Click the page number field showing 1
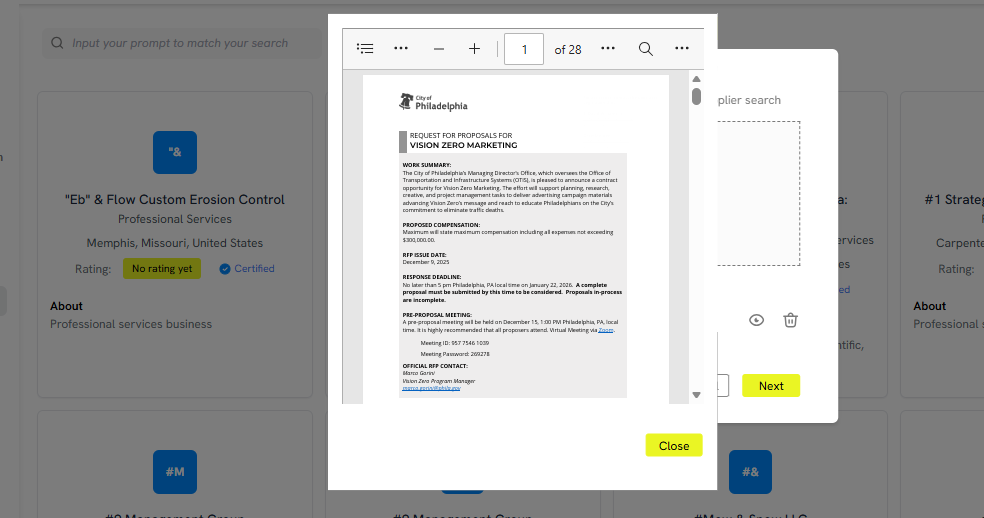The width and height of the screenshot is (984, 518). pyautogui.click(x=524, y=49)
